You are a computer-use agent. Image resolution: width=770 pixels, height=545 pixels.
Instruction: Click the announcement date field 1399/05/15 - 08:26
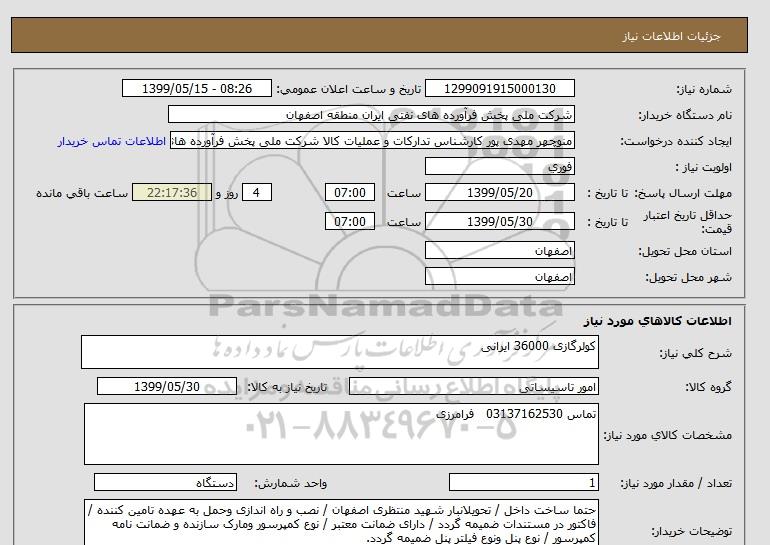[x=196, y=88]
